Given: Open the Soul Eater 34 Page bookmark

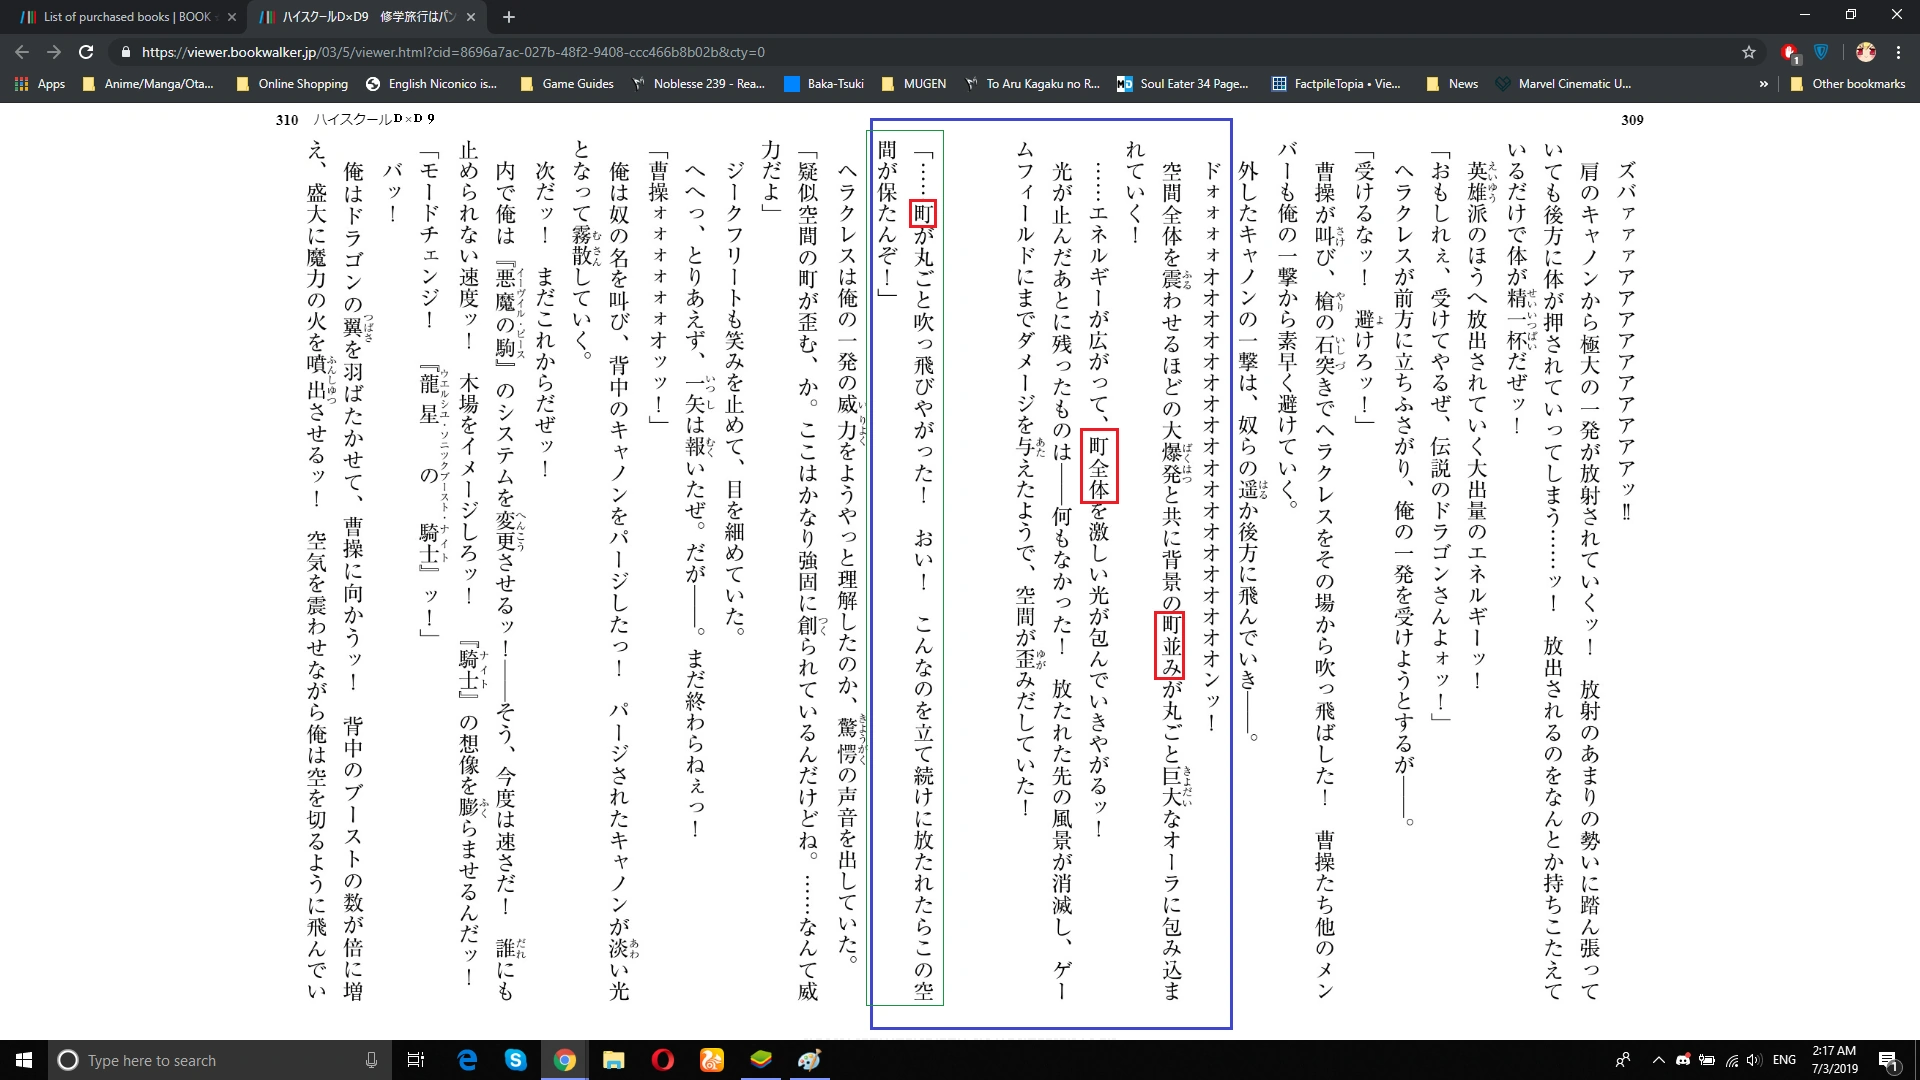Looking at the screenshot, I should pos(1183,84).
